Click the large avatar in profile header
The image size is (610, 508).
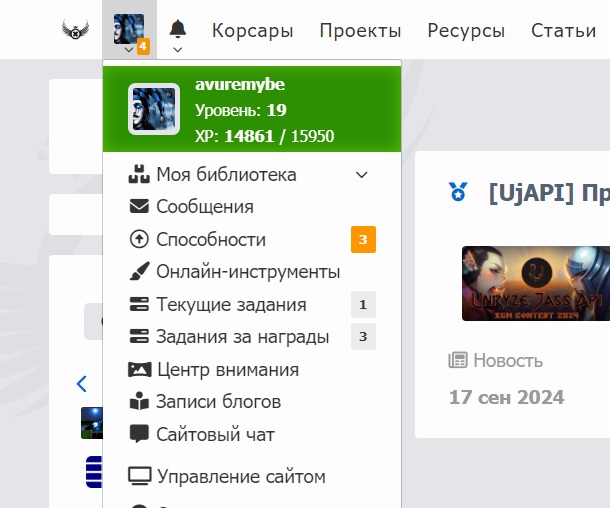coord(154,109)
